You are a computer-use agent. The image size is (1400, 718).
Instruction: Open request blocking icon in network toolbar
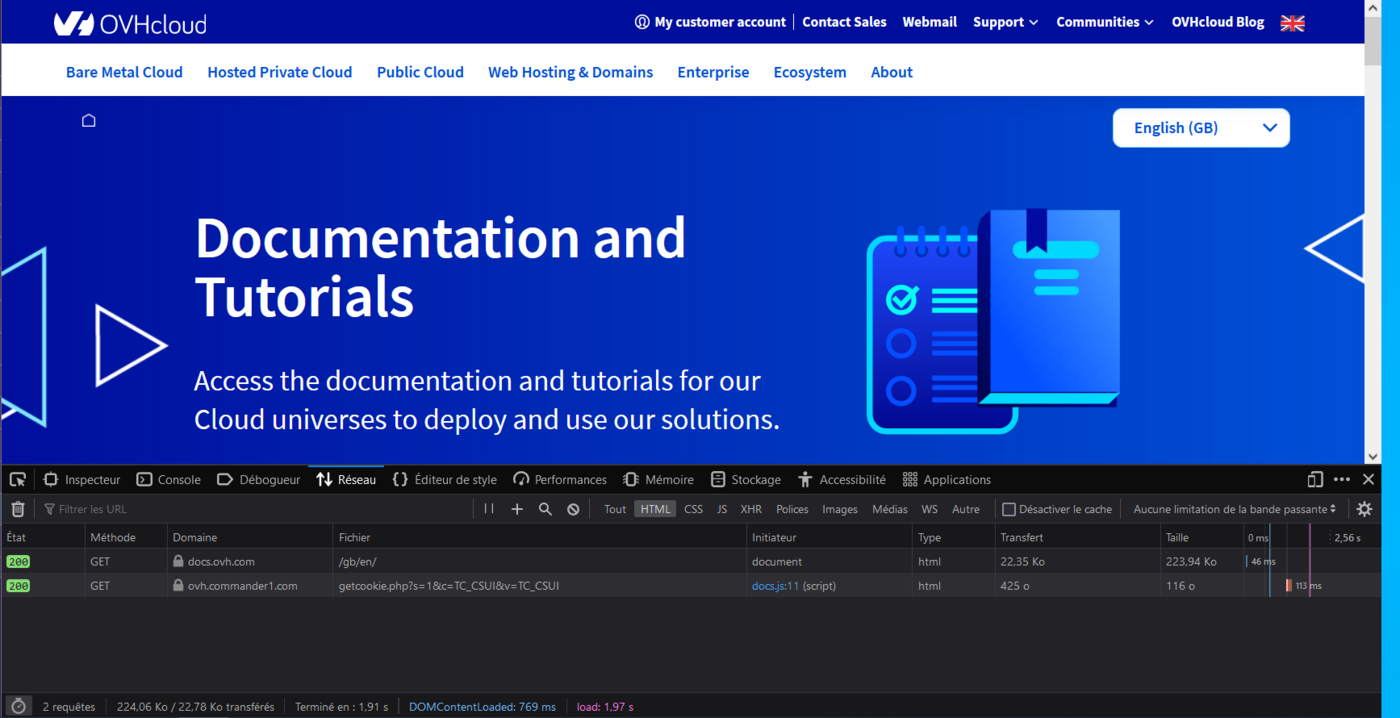click(573, 509)
